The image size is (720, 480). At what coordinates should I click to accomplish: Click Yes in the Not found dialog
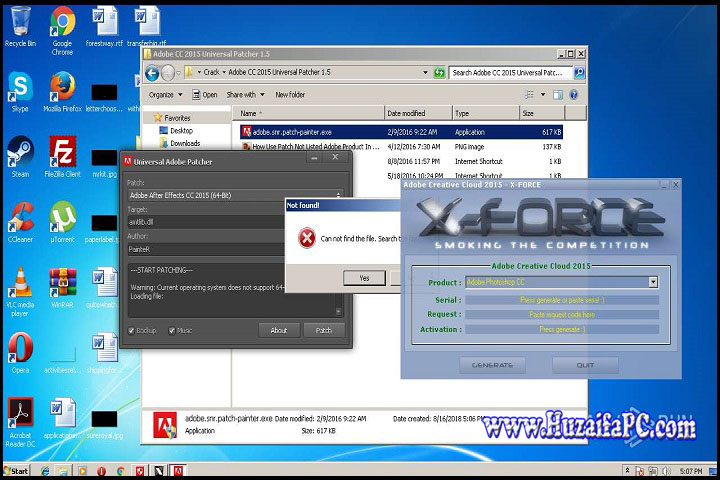tap(364, 278)
